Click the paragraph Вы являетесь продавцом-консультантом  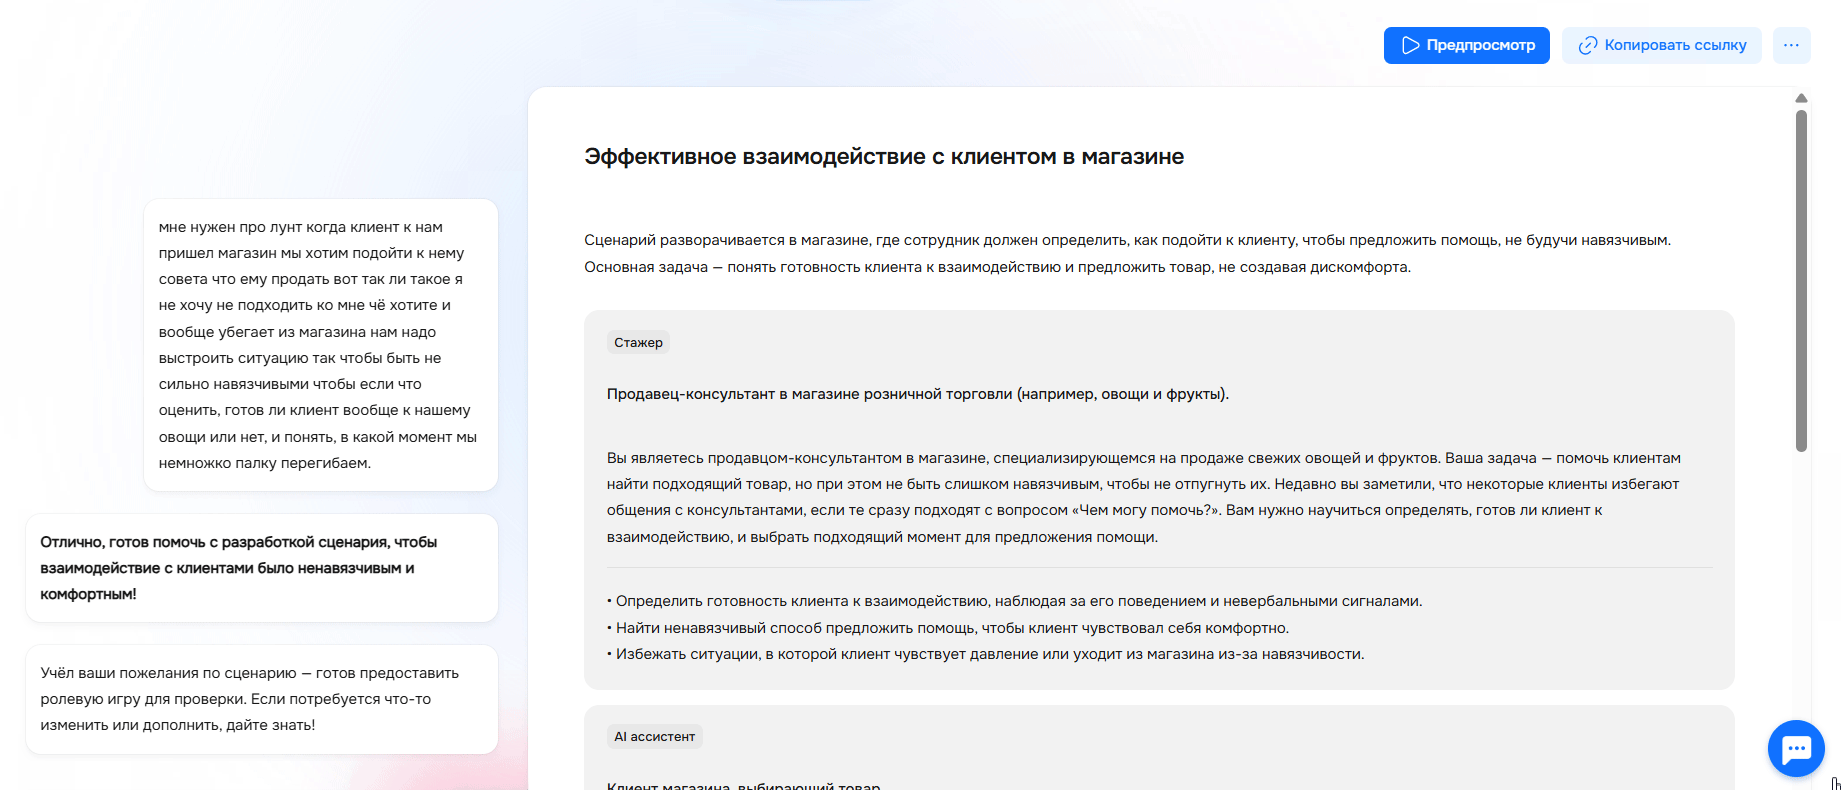(x=1143, y=497)
